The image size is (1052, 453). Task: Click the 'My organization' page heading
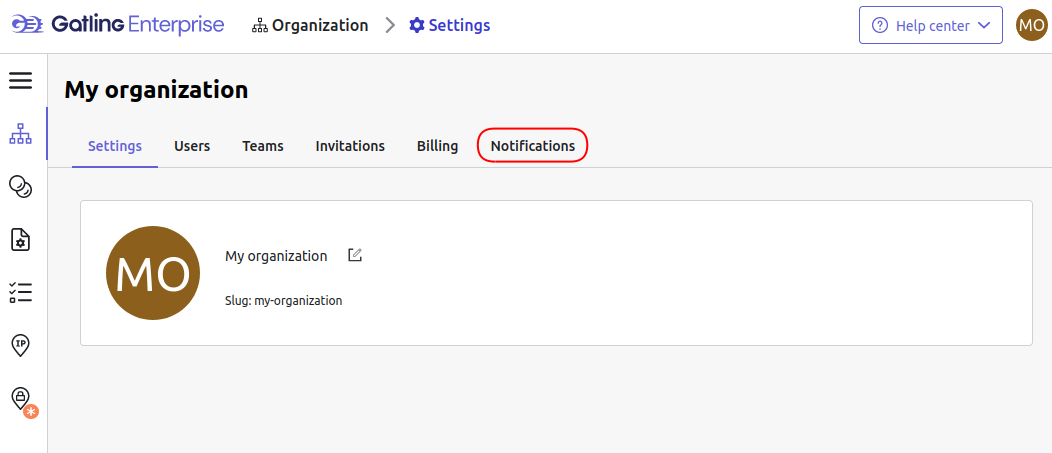point(156,90)
